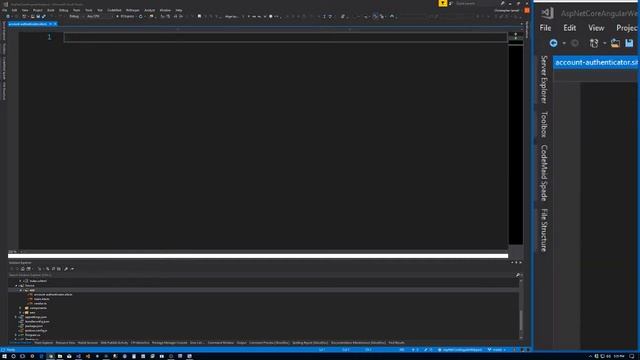This screenshot has height=360, width=640.
Task: Click Open File folder icon in magnified view
Action: [615, 43]
